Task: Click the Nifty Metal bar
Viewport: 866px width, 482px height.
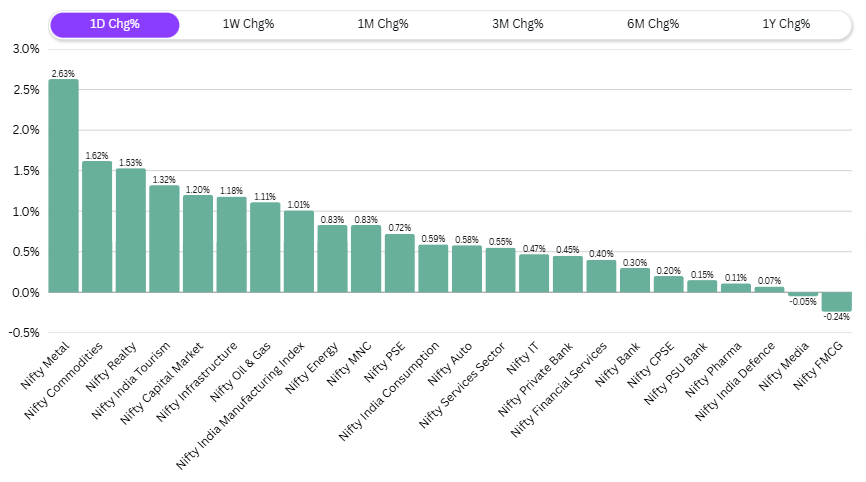Action: (x=63, y=186)
